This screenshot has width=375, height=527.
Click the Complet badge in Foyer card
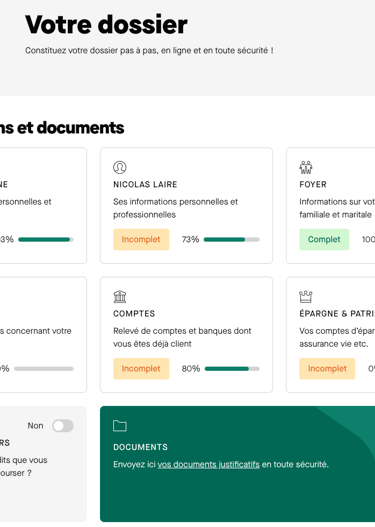click(324, 239)
